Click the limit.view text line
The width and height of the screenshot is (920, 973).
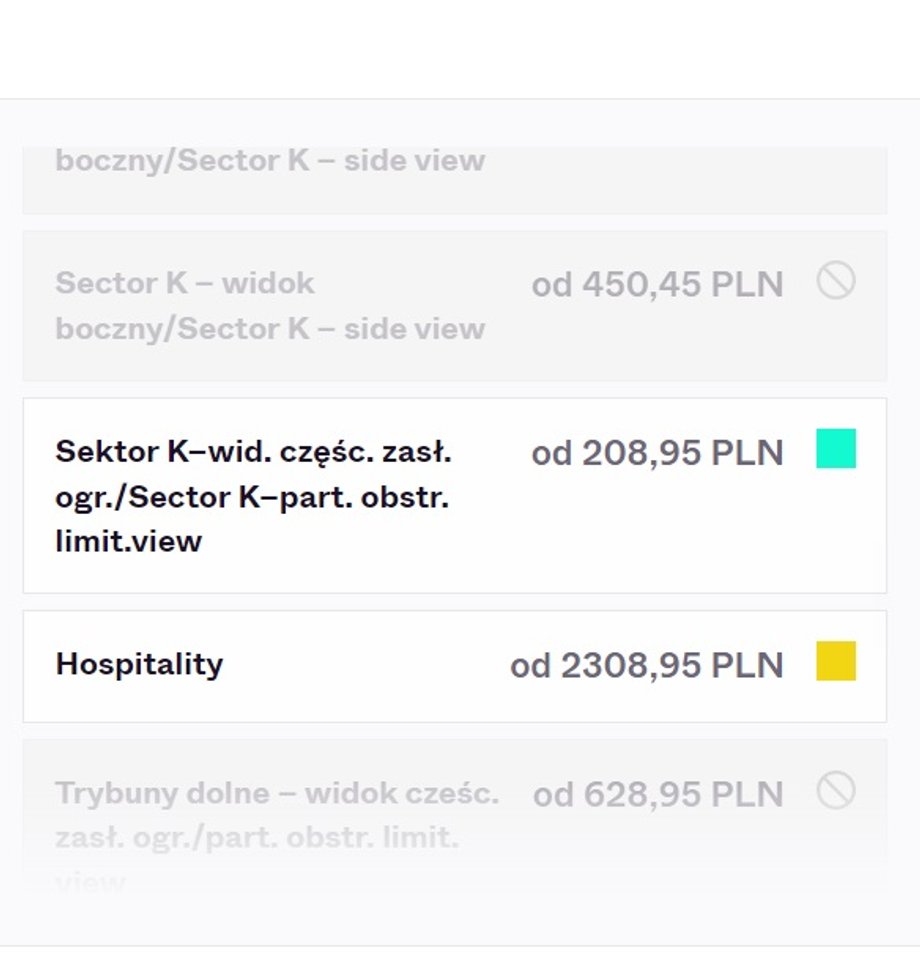coord(128,541)
